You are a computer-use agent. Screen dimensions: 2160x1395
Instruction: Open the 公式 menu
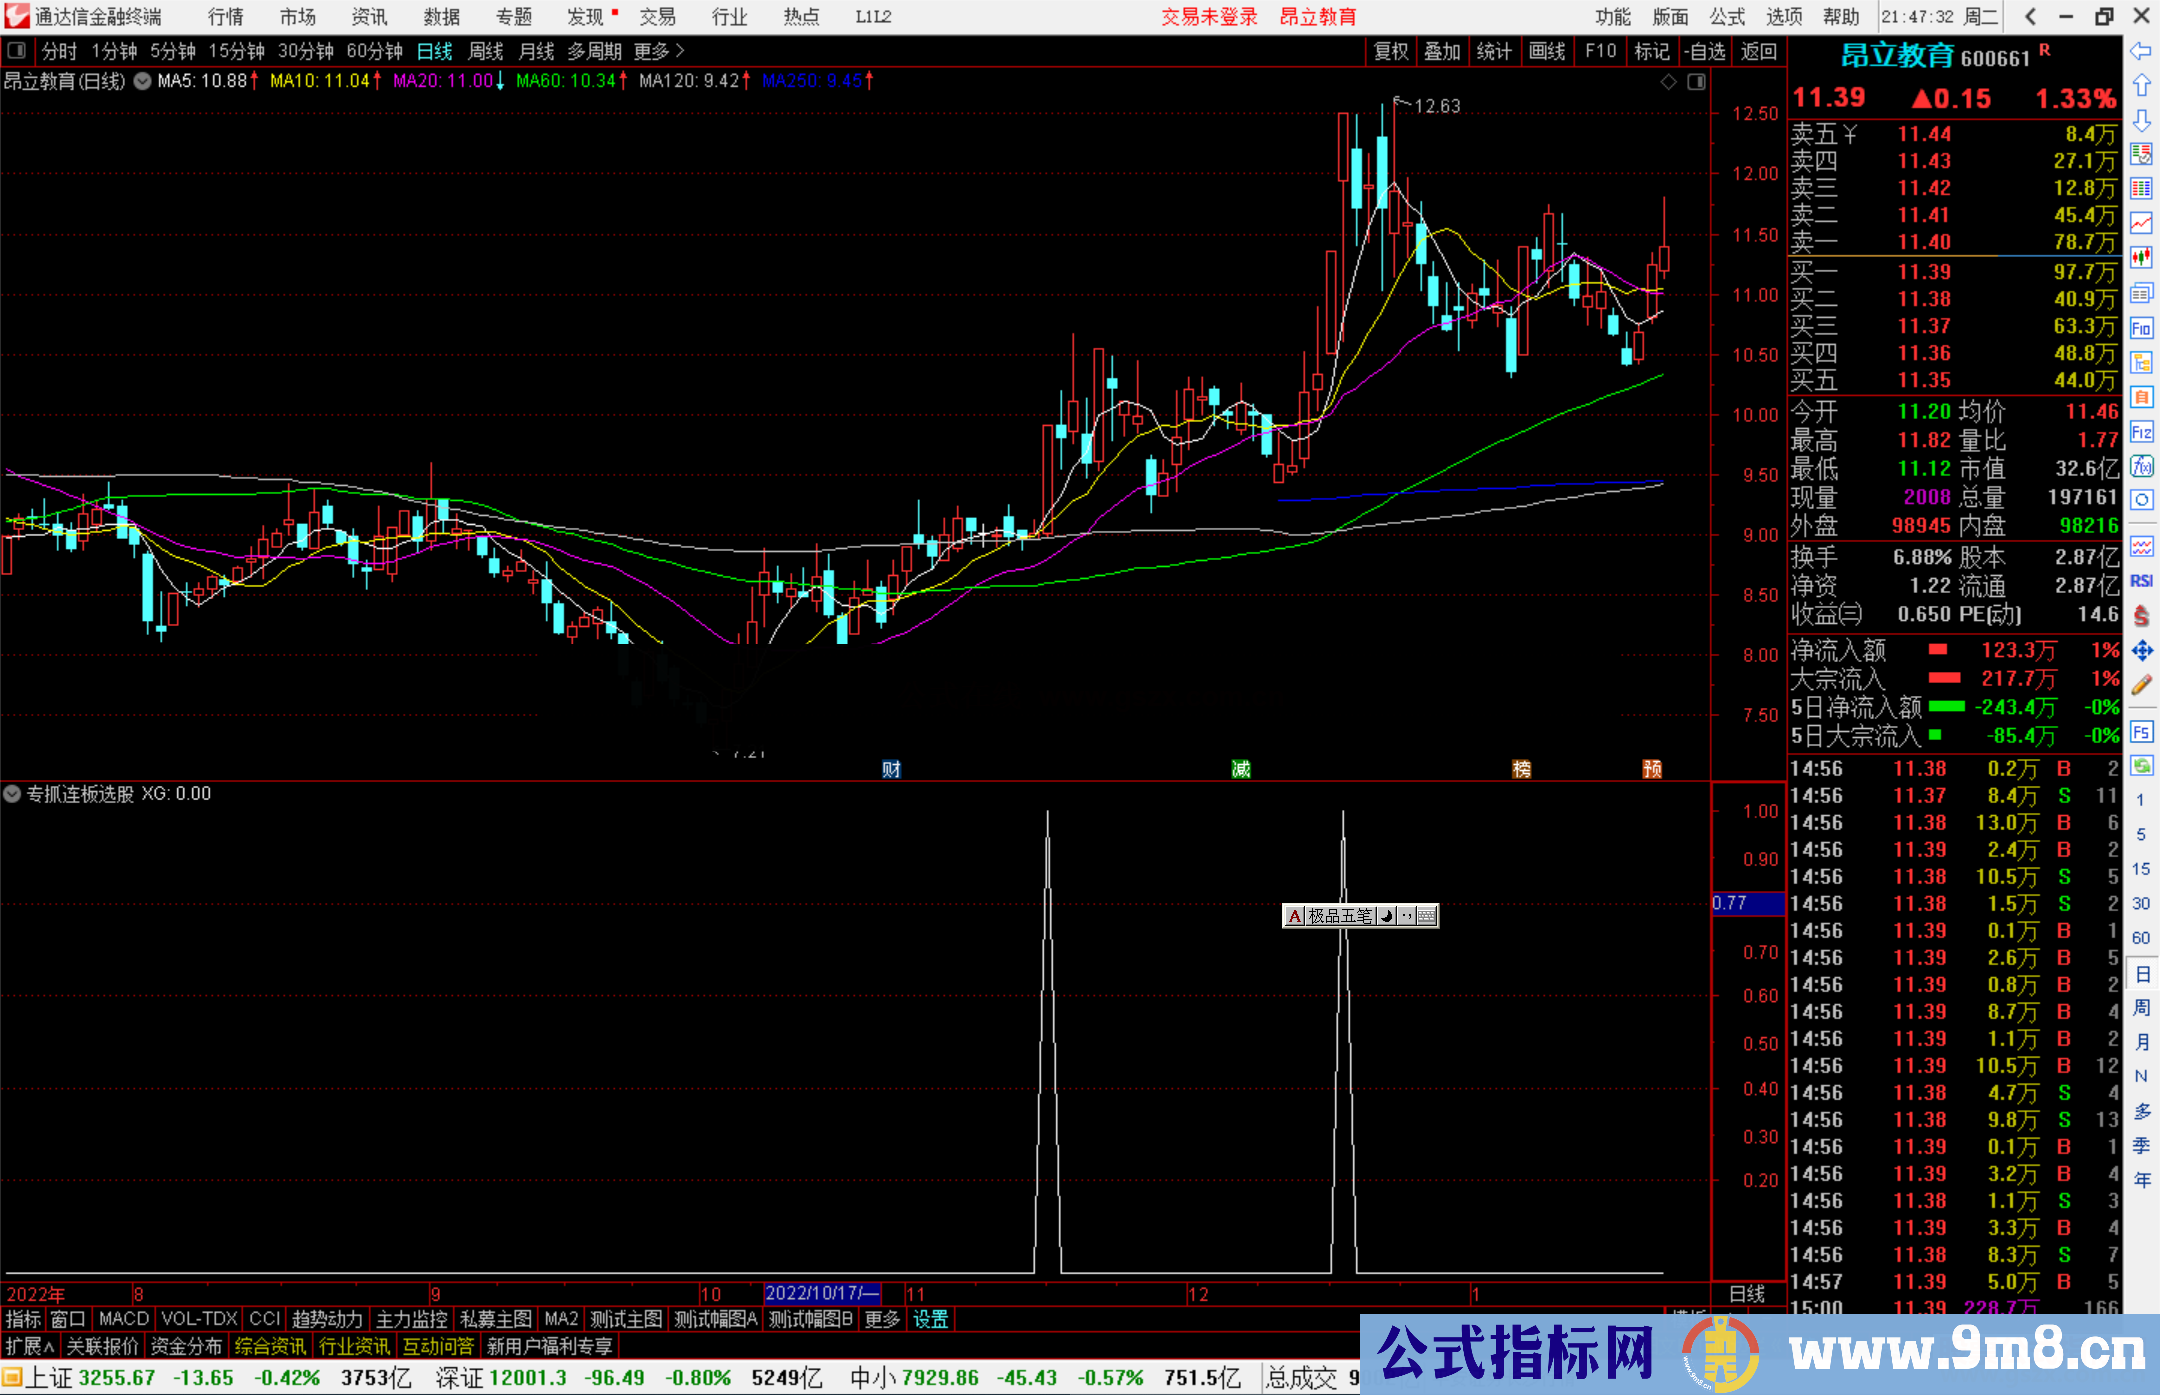pos(1726,16)
